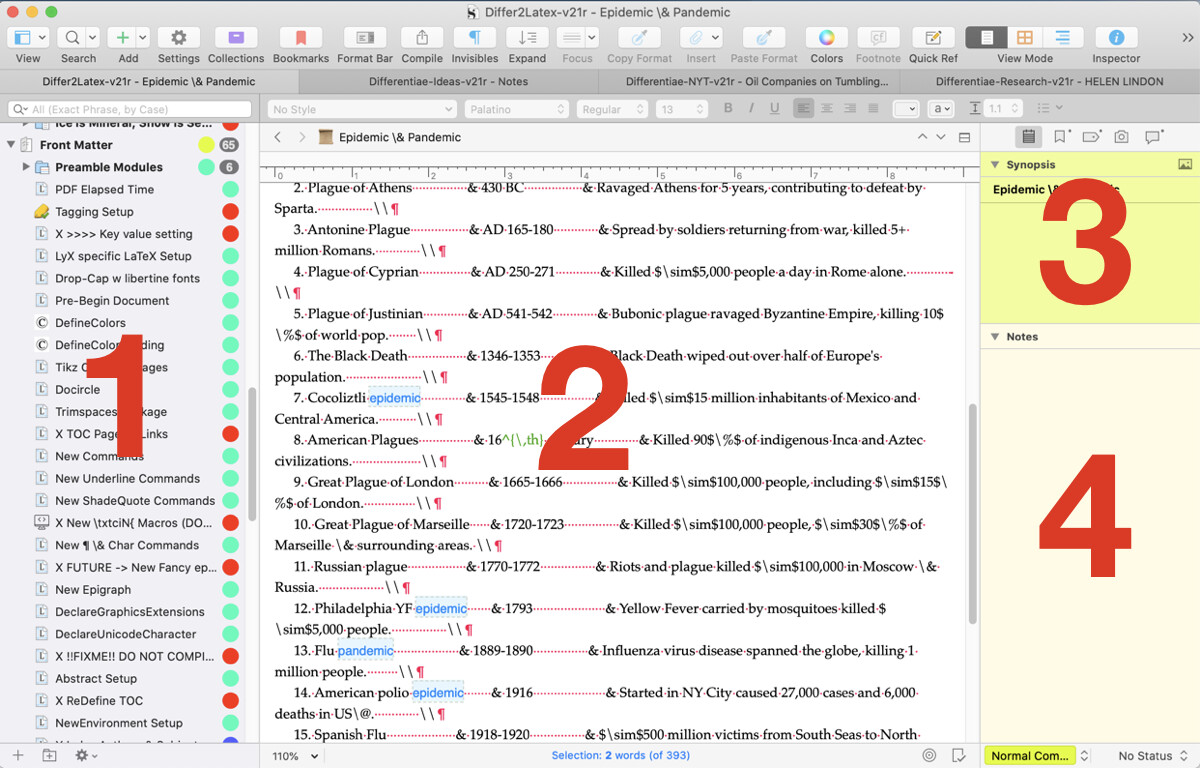Open the Bookmarks toolbar icon
Viewport: 1200px width, 768px height.
click(300, 38)
